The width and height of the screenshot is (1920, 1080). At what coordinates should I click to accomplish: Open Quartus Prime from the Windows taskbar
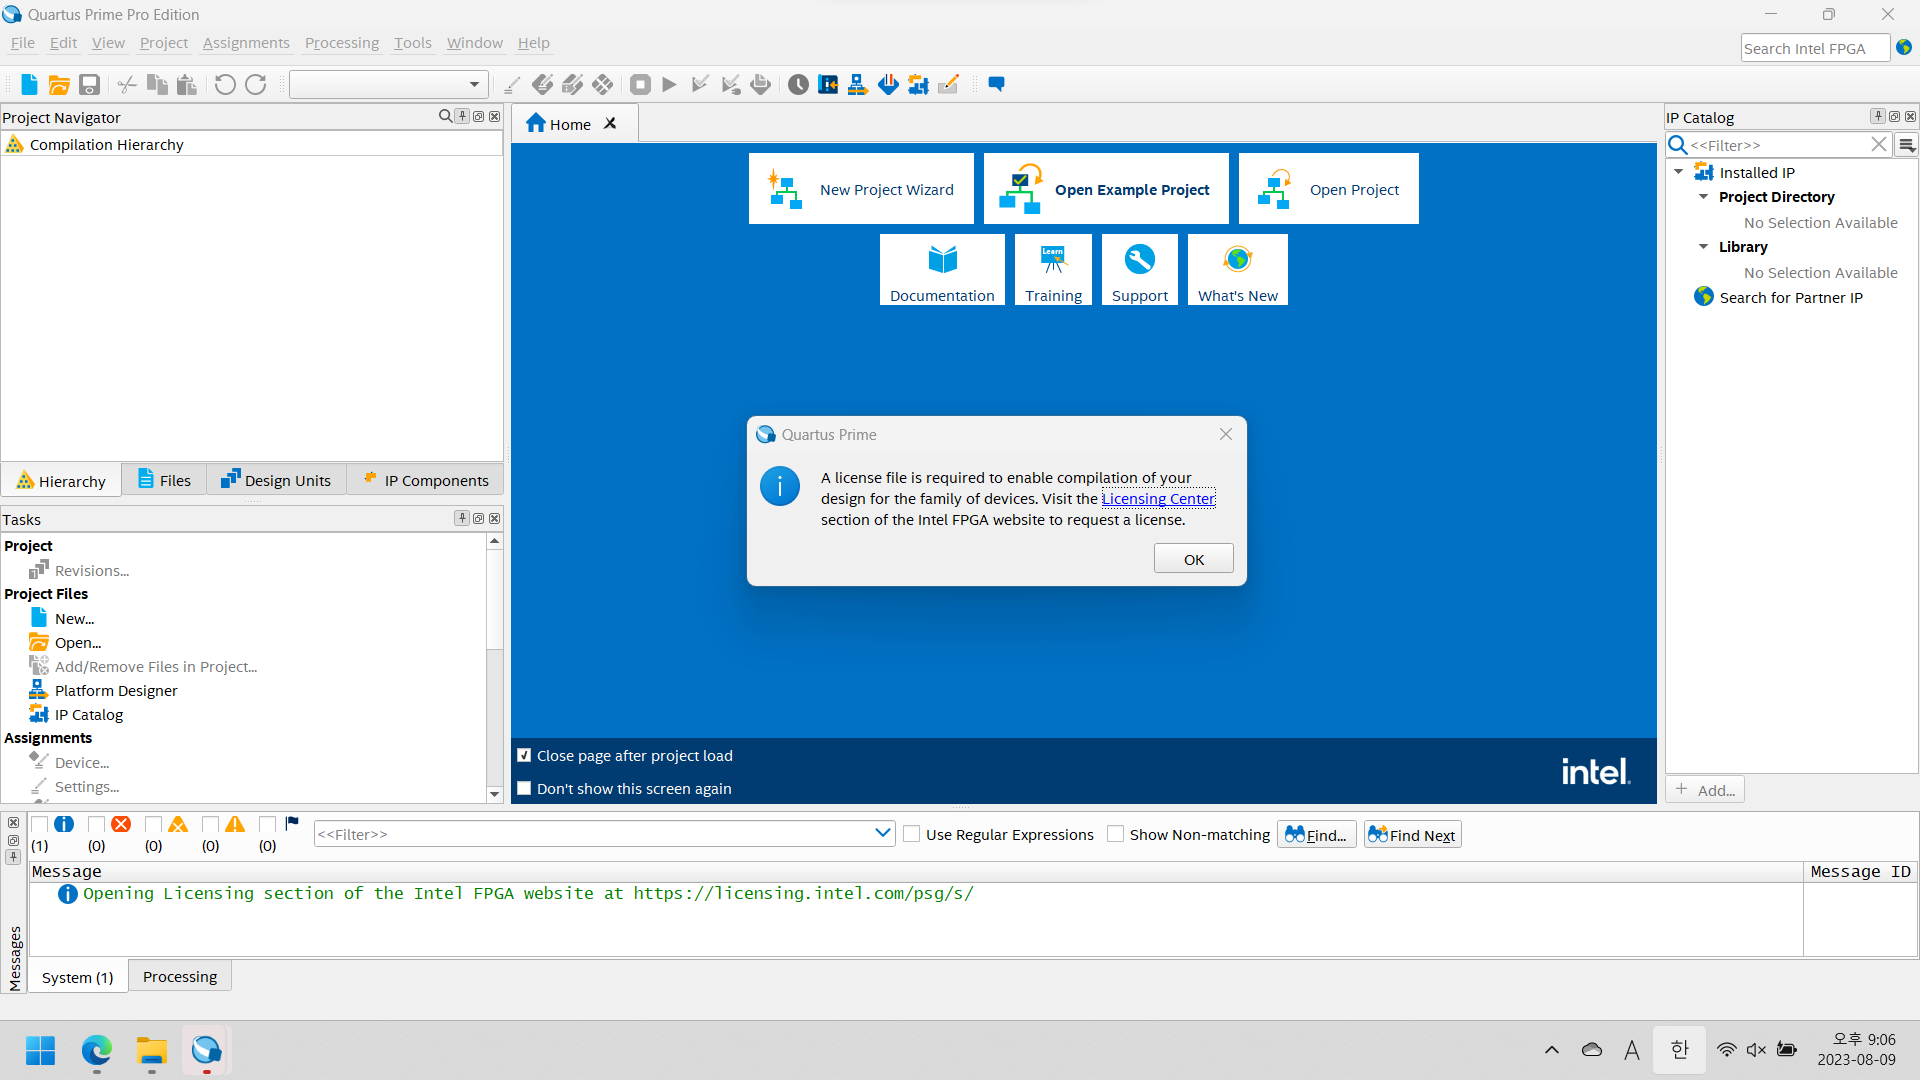[x=207, y=1050]
